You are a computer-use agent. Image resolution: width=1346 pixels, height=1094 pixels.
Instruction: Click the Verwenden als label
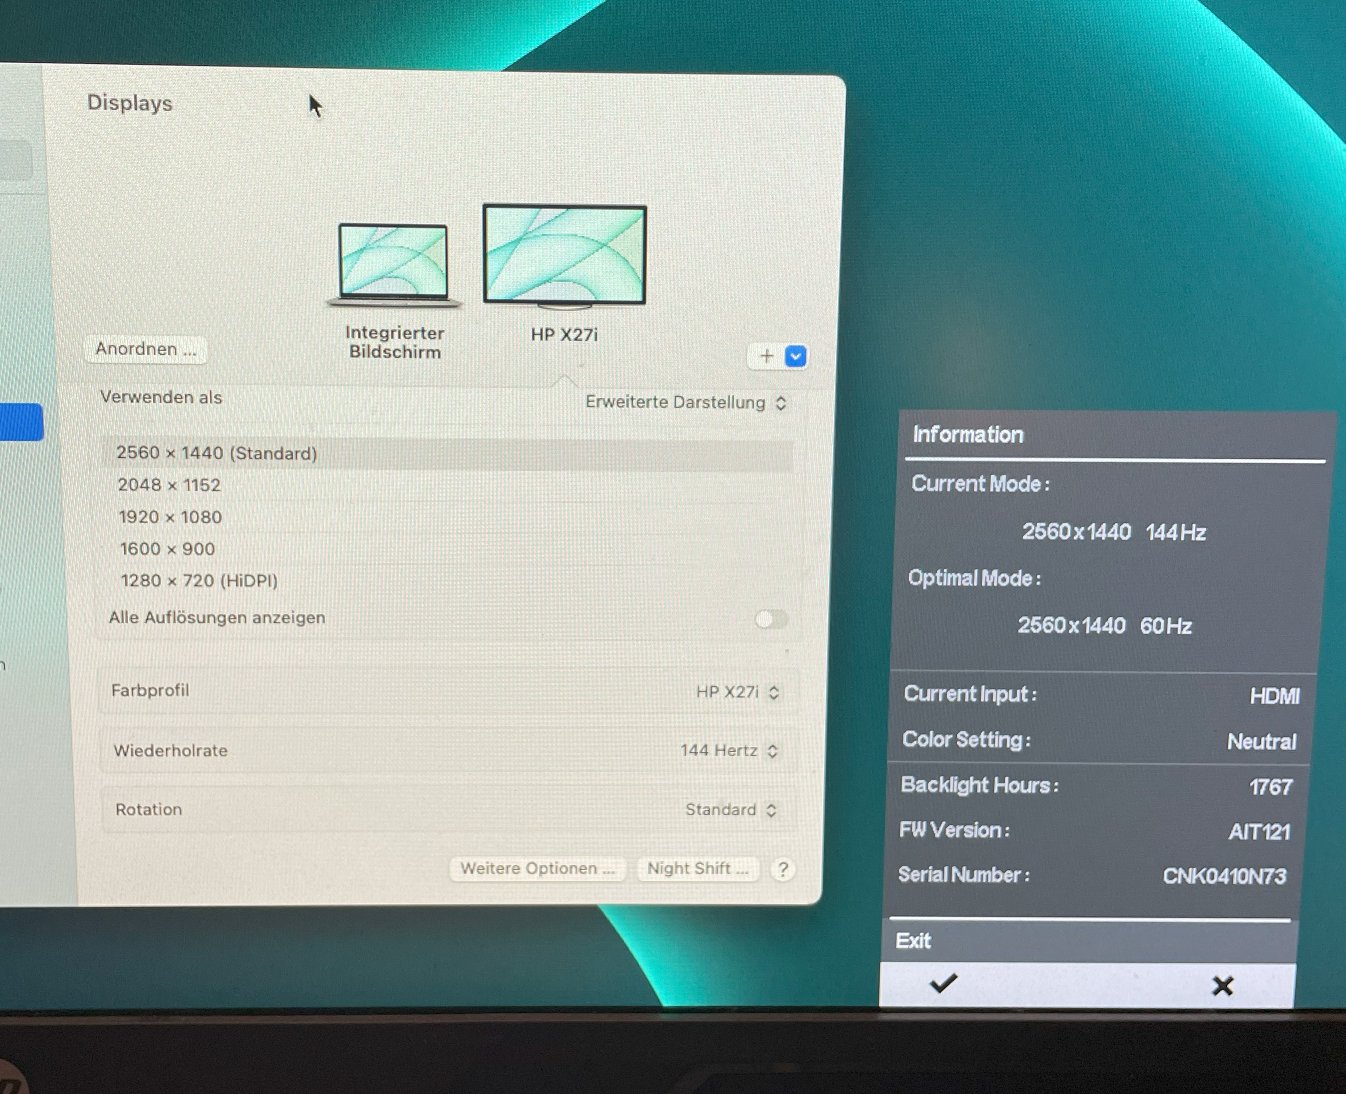[161, 397]
